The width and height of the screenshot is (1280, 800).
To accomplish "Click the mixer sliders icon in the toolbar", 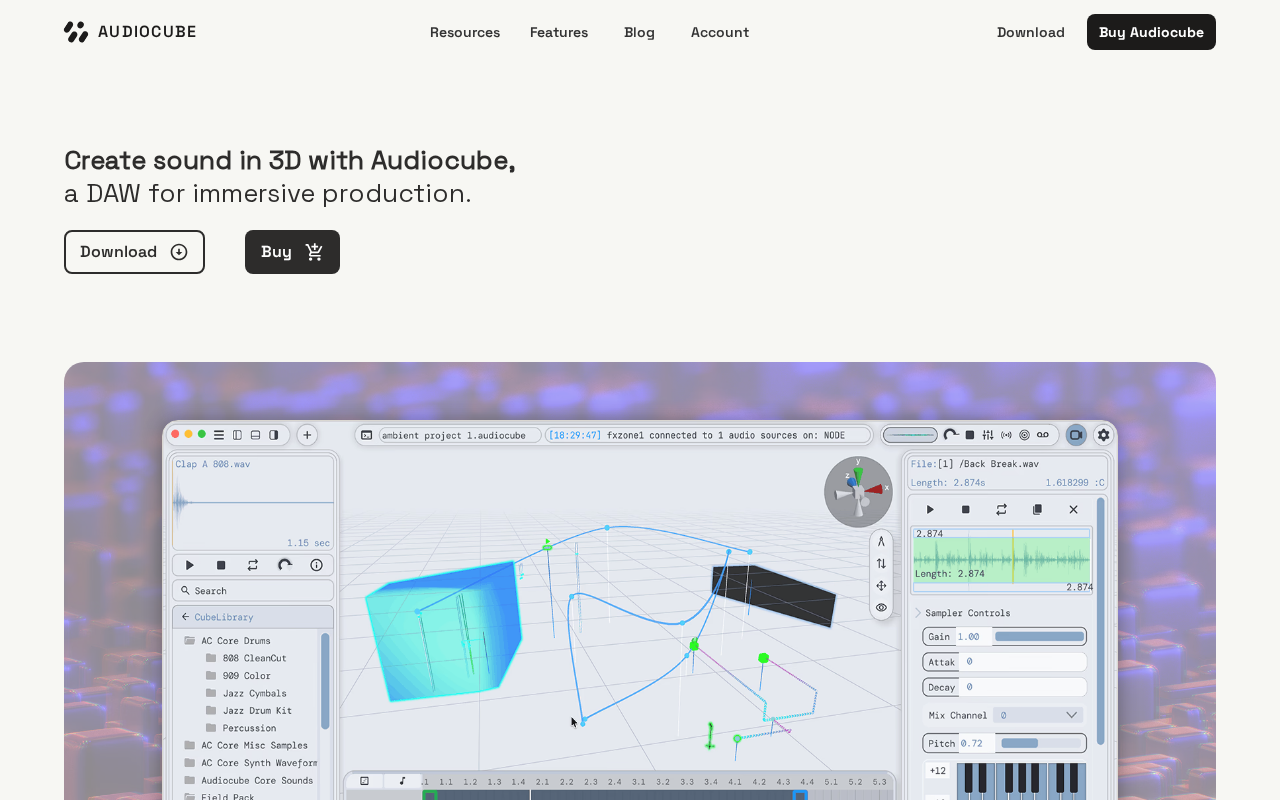I will [x=988, y=435].
